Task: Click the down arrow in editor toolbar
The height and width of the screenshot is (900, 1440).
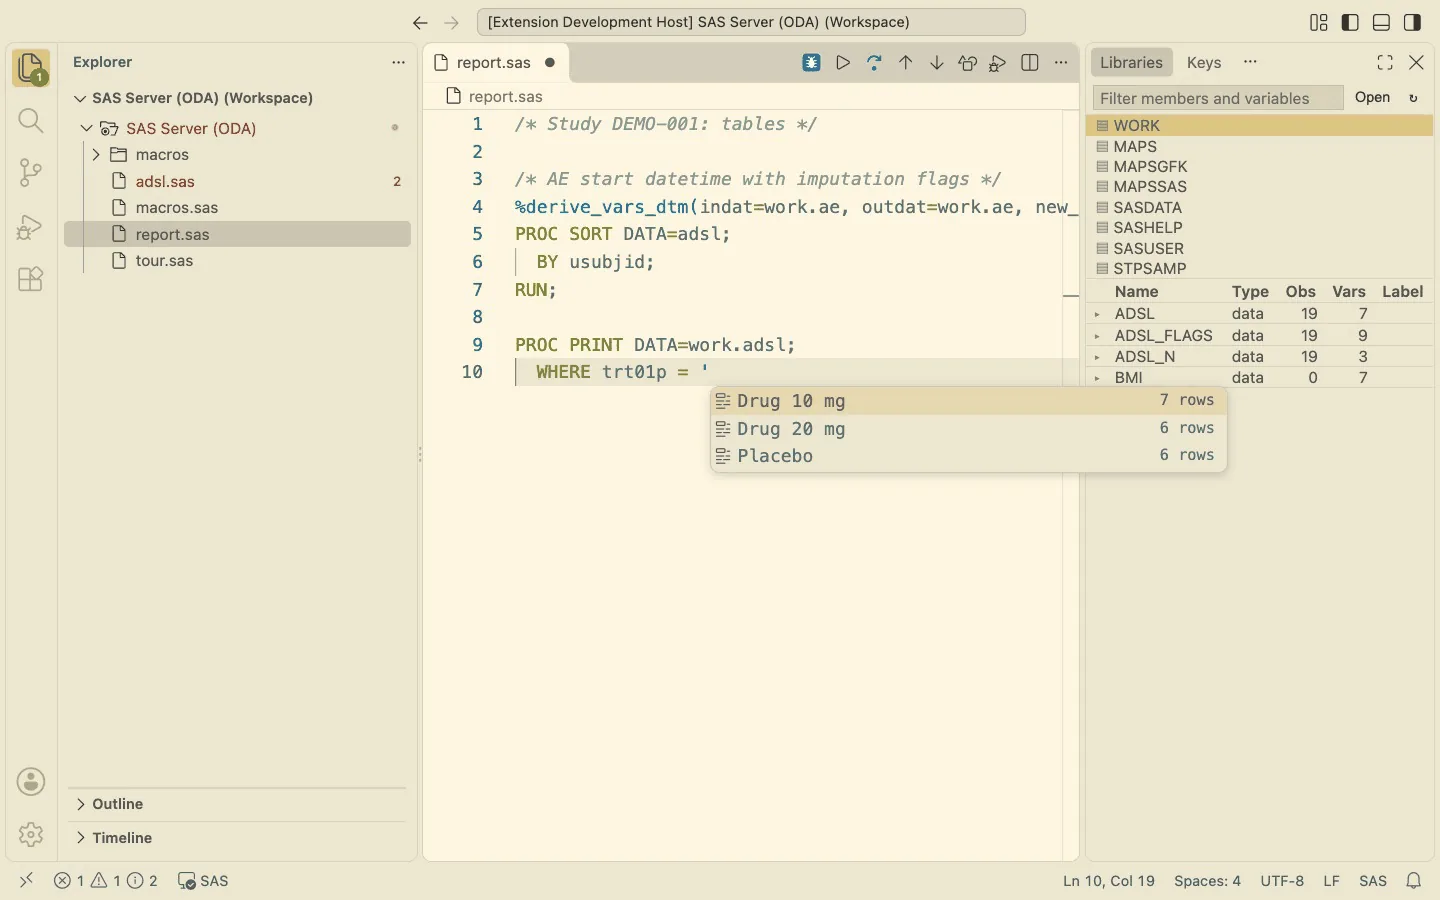Action: (x=937, y=63)
